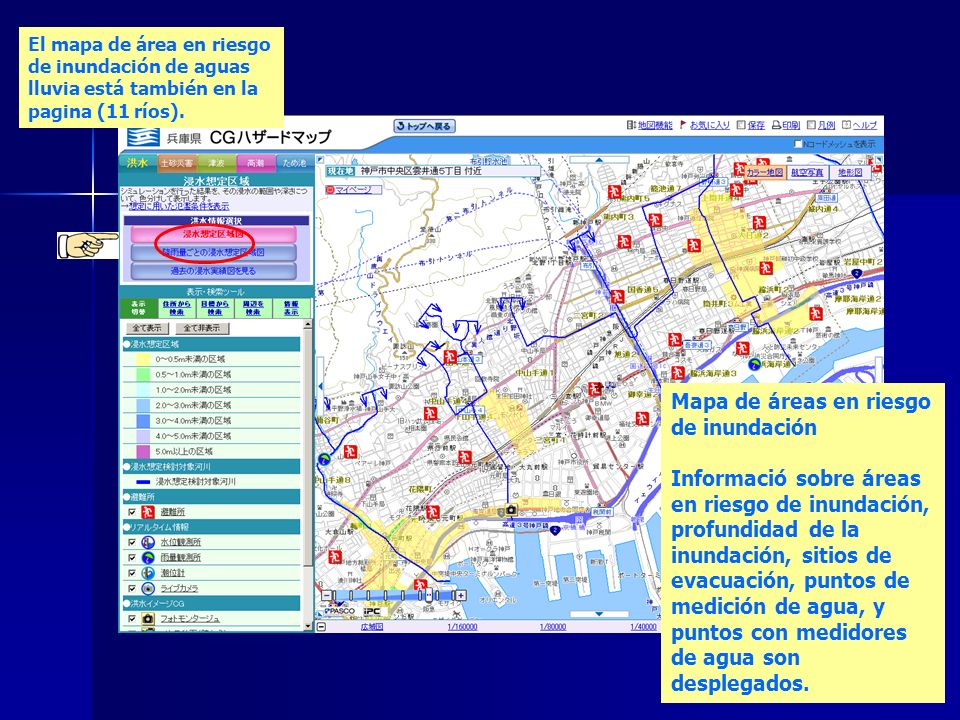The height and width of the screenshot is (720, 960).
Task: Click the printer icon beside 印刷
Action: tap(776, 125)
